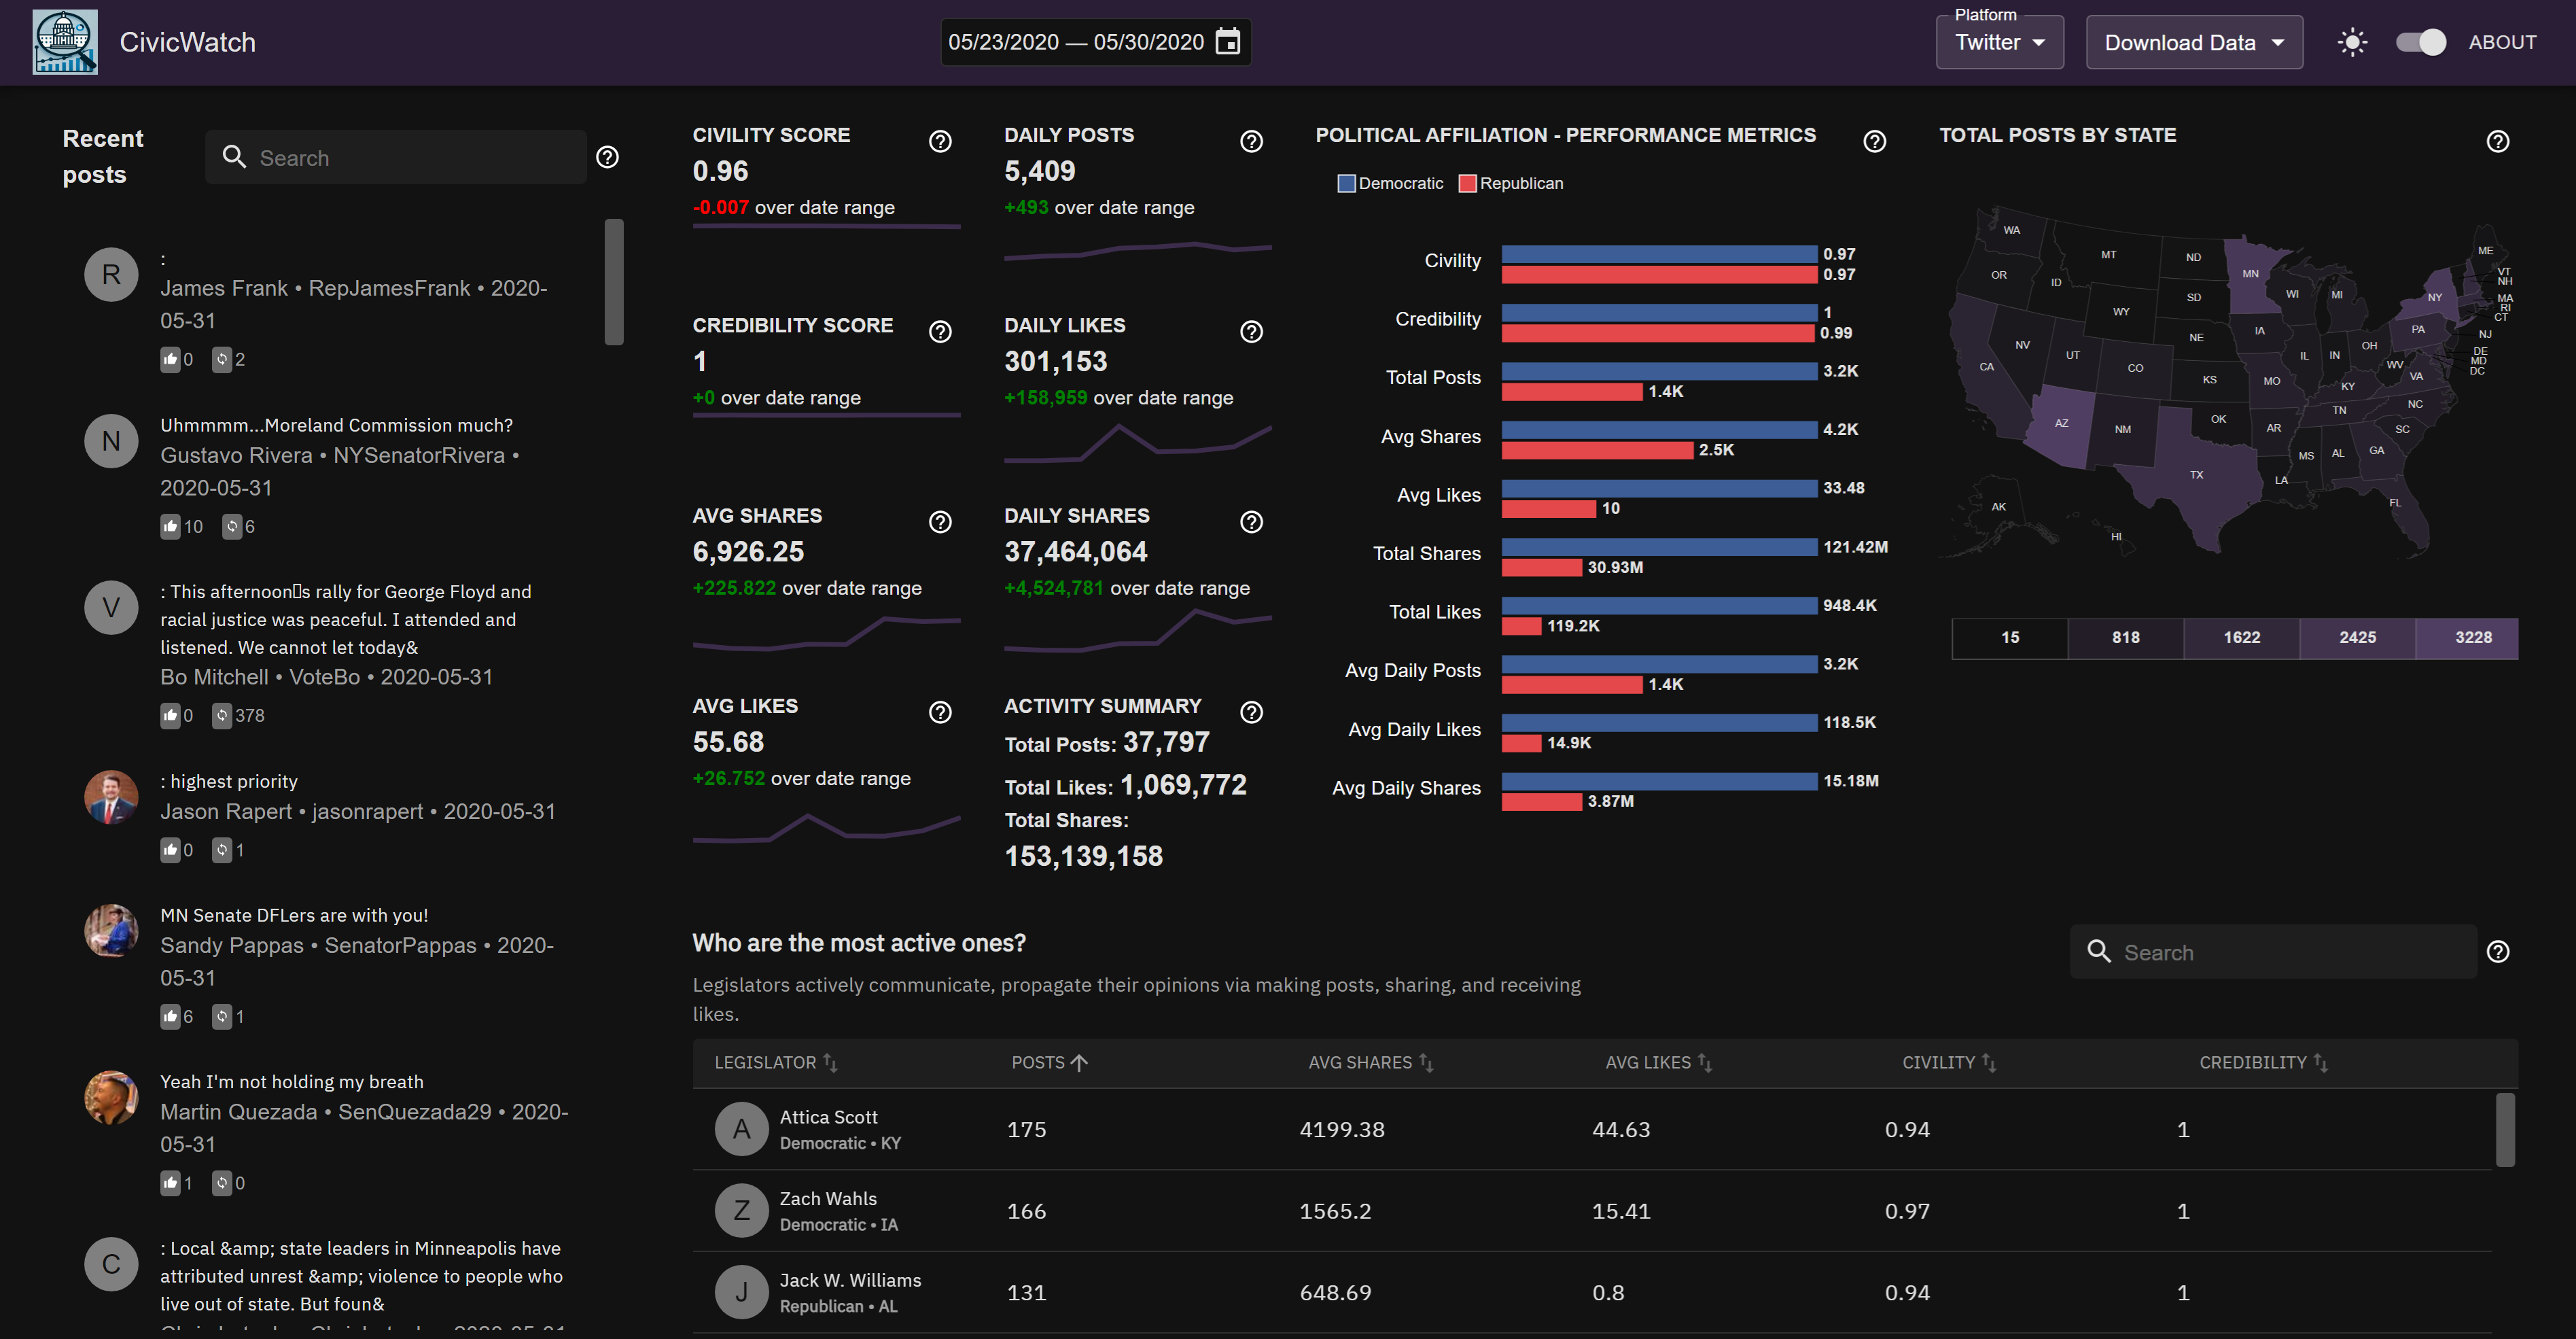
Task: Sort table by Legislator column
Action: pyautogui.click(x=776, y=1062)
